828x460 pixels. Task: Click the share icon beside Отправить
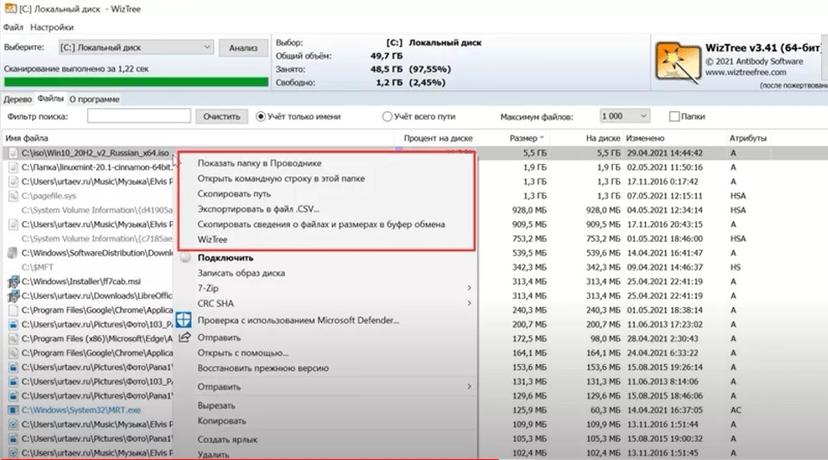coord(184,337)
